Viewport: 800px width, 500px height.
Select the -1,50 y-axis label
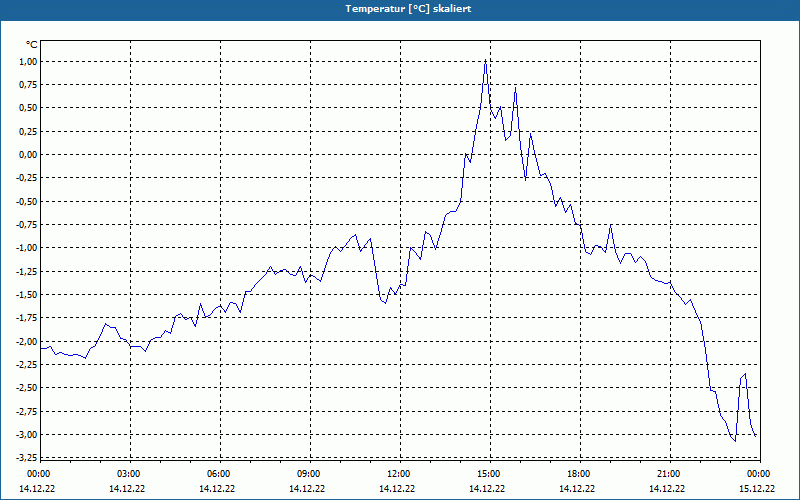(x=28, y=294)
